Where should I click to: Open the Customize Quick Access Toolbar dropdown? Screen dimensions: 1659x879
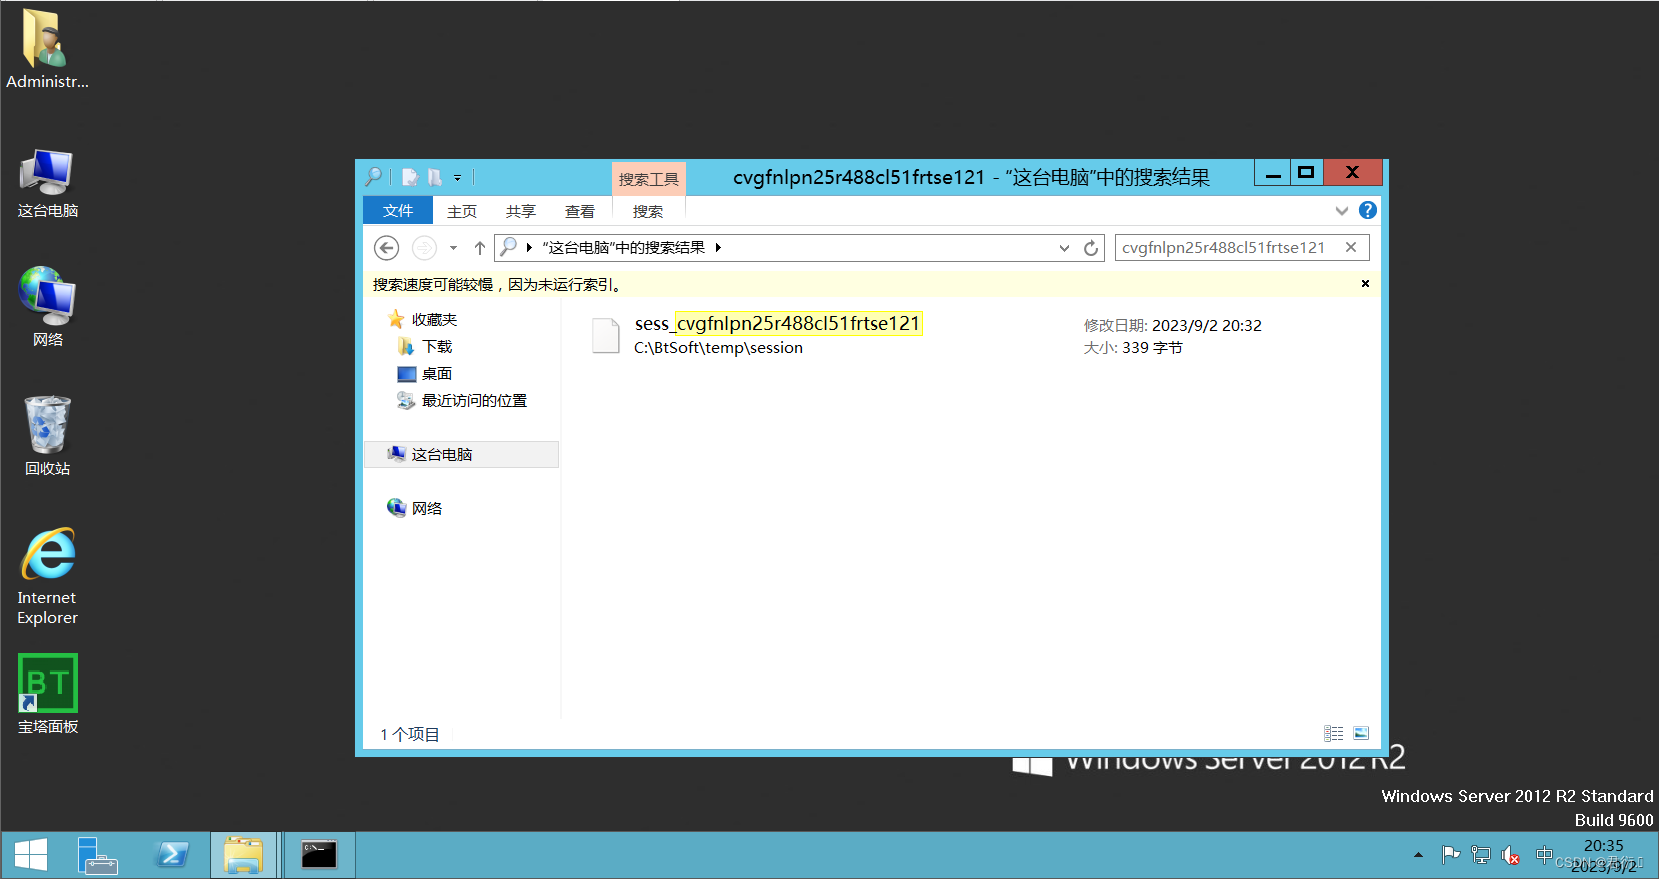(x=458, y=178)
